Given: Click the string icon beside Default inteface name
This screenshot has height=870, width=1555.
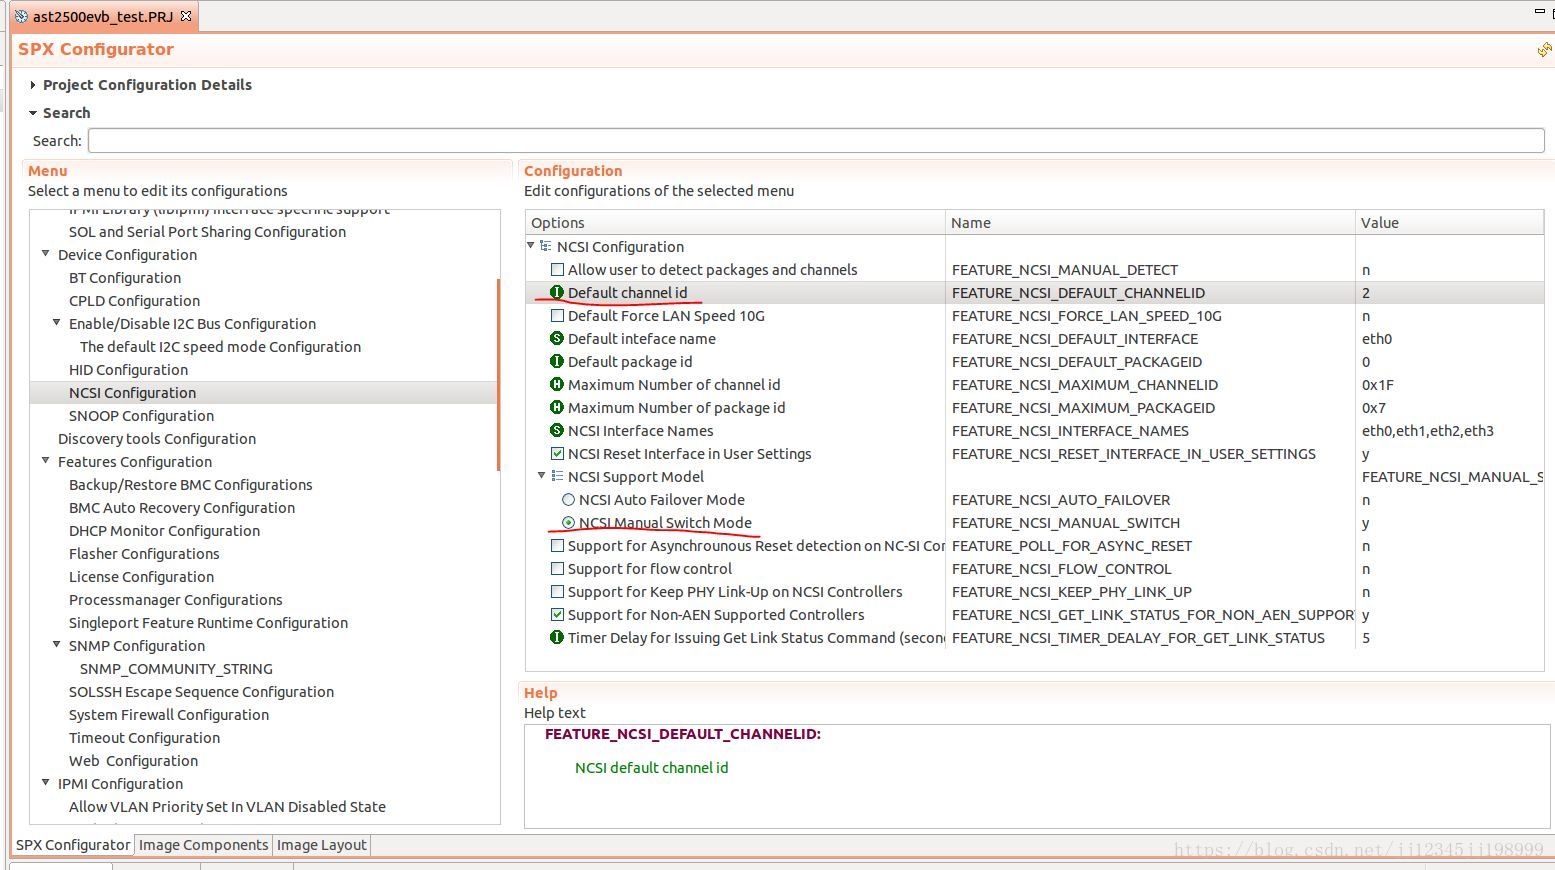Looking at the screenshot, I should [x=557, y=339].
